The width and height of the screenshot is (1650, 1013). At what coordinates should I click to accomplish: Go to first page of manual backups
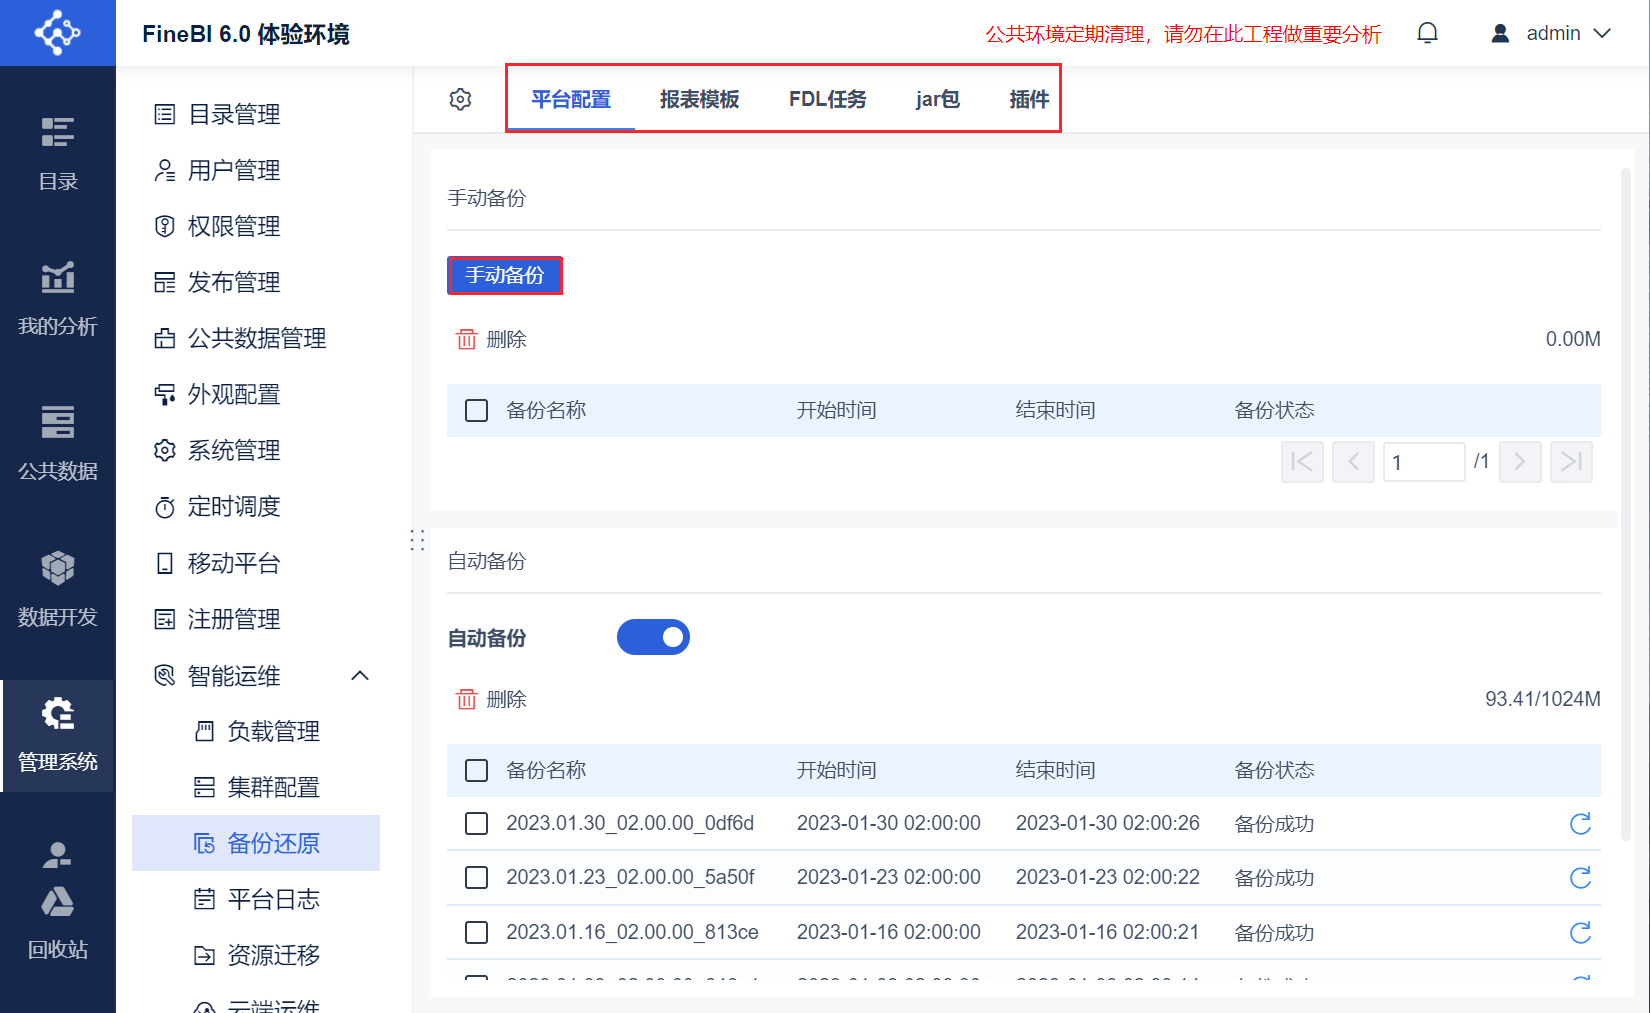pyautogui.click(x=1302, y=462)
